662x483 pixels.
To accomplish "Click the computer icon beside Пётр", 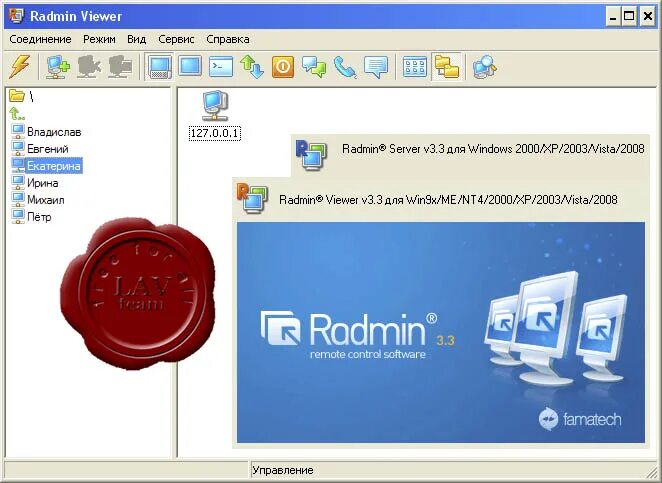I will click(x=18, y=216).
